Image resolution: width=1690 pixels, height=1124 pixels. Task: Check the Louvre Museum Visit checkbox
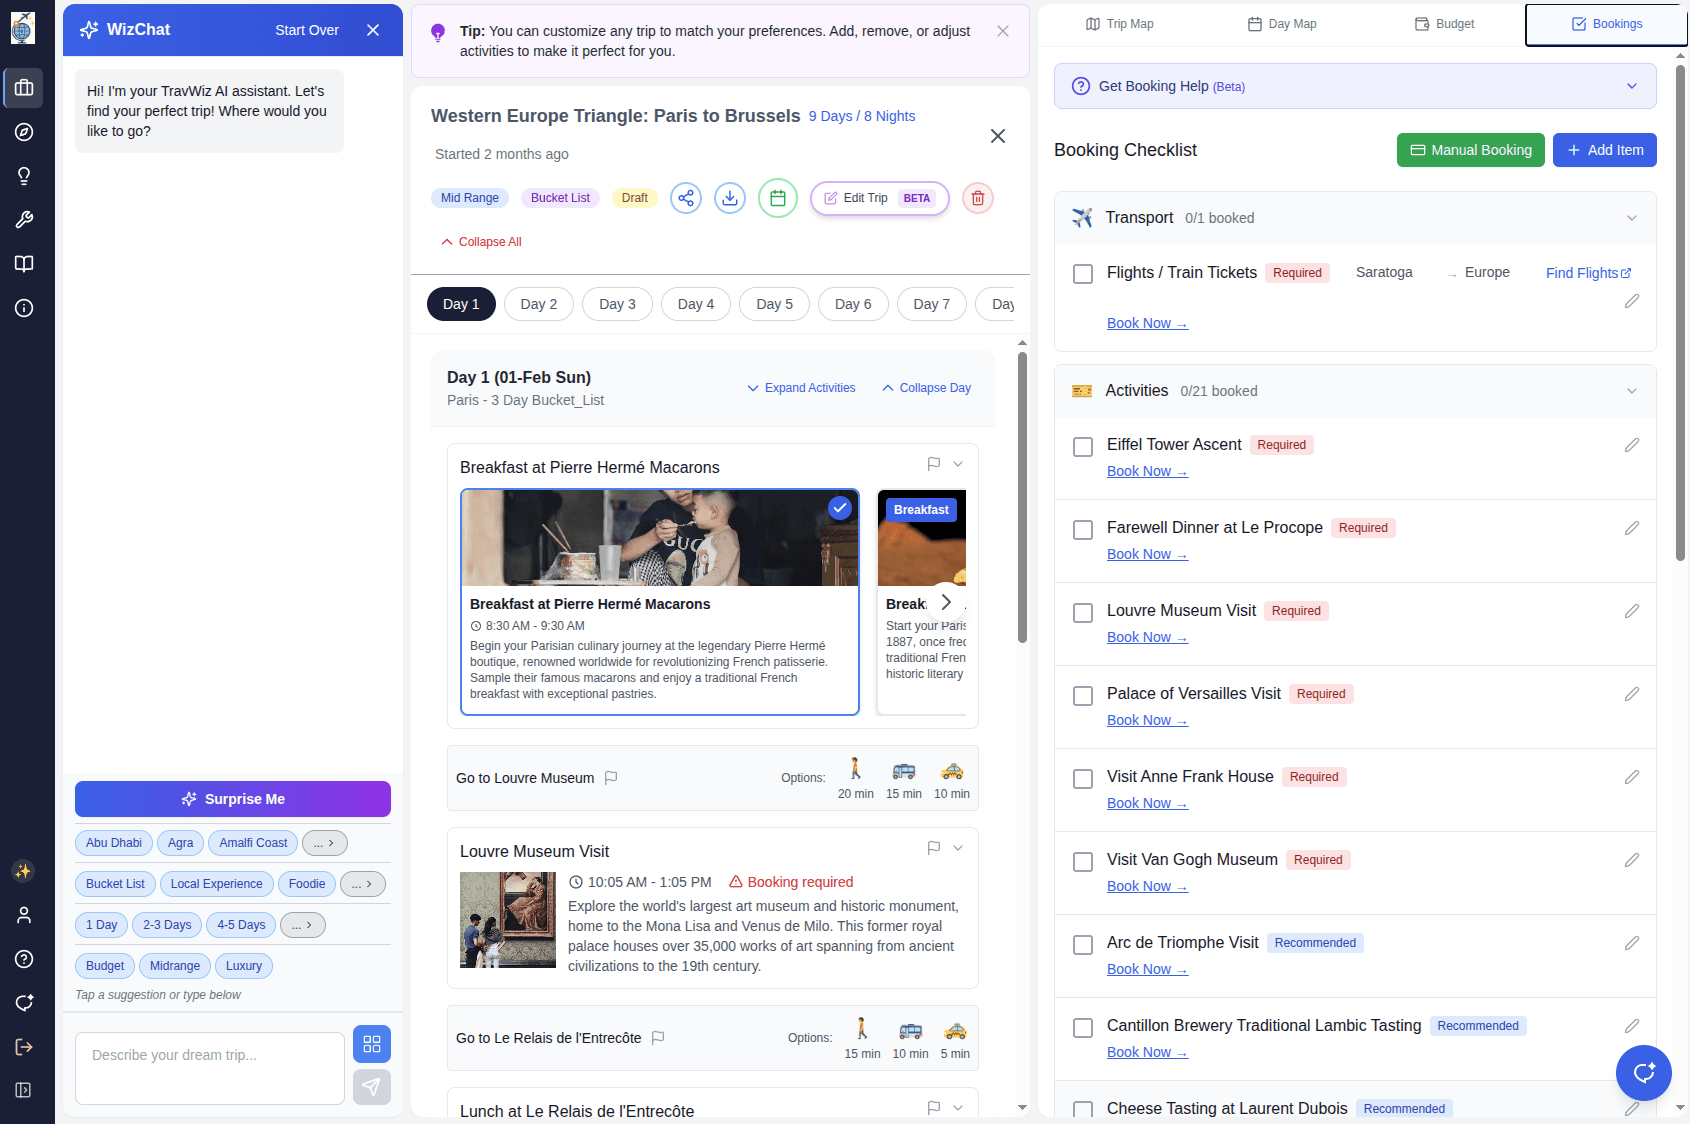(1083, 612)
